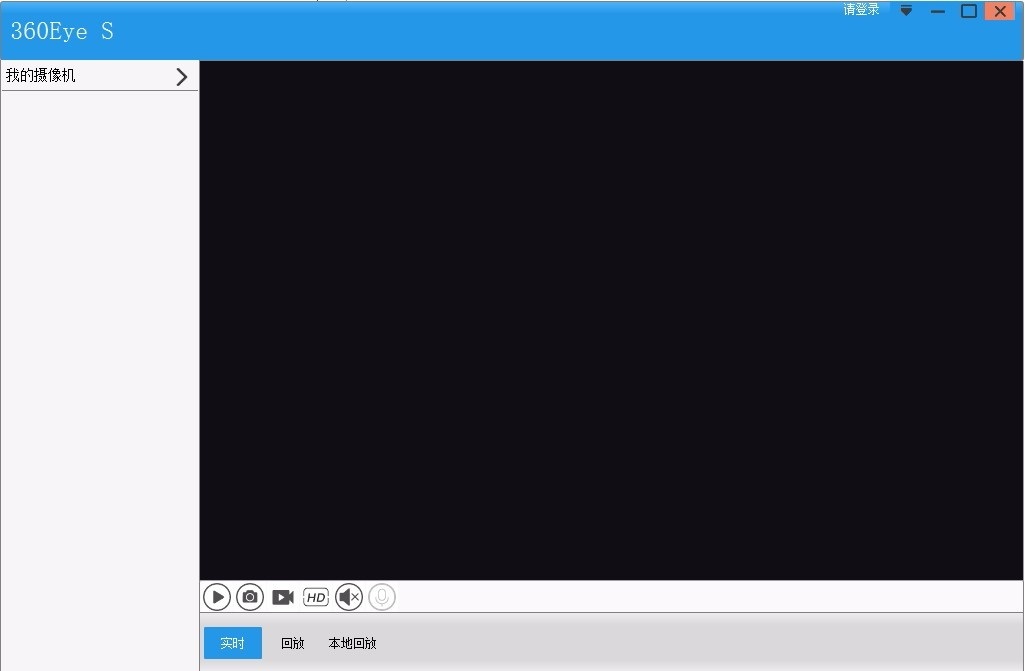Switch to the 实时 tab
Screen dimensions: 1025x671
point(233,643)
